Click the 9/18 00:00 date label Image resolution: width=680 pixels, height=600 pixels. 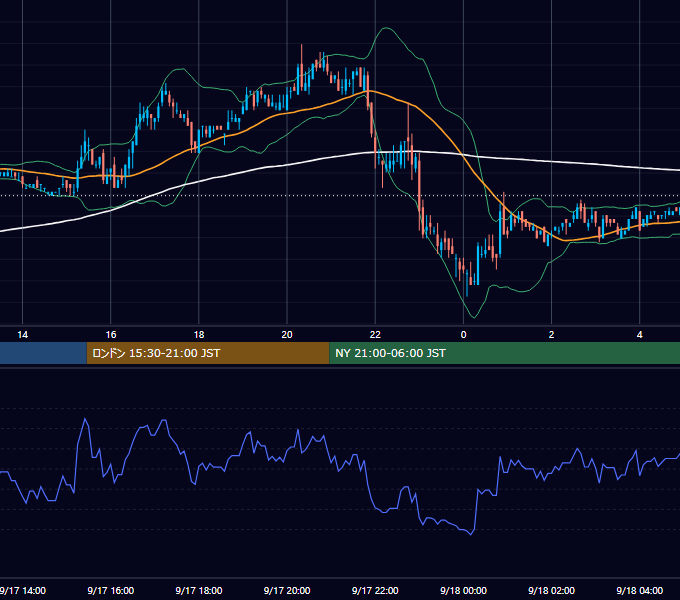click(x=463, y=590)
